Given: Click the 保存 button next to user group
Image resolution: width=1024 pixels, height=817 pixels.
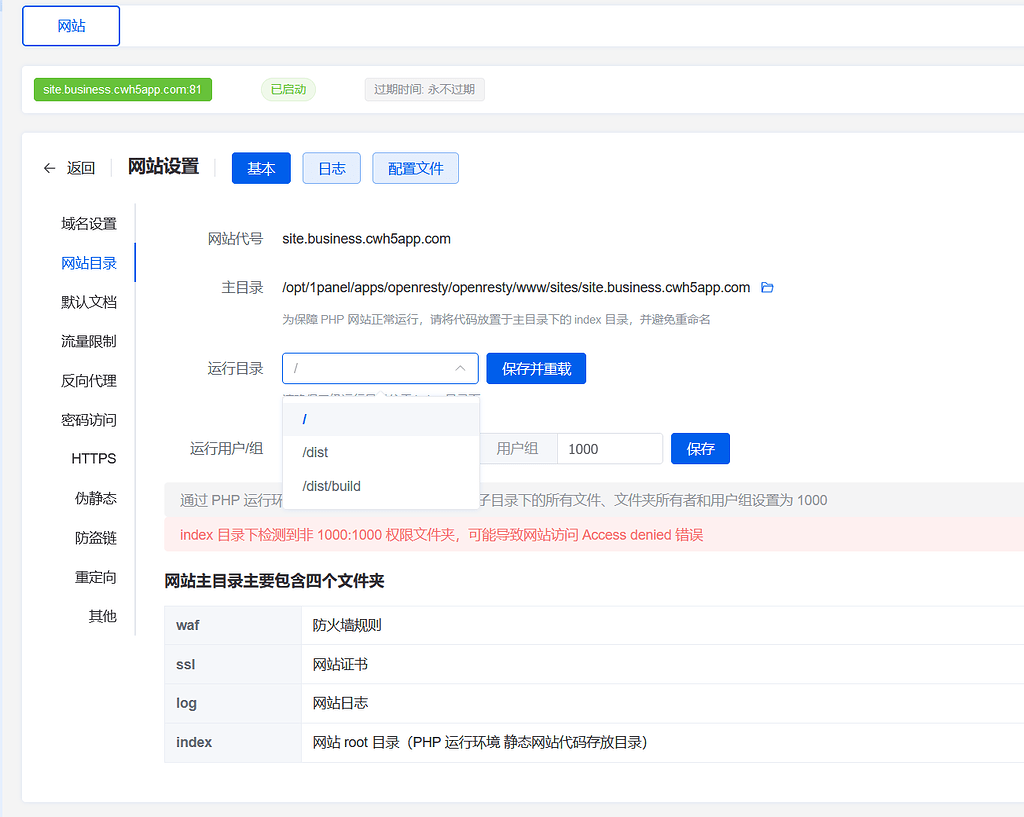Looking at the screenshot, I should coord(700,448).
